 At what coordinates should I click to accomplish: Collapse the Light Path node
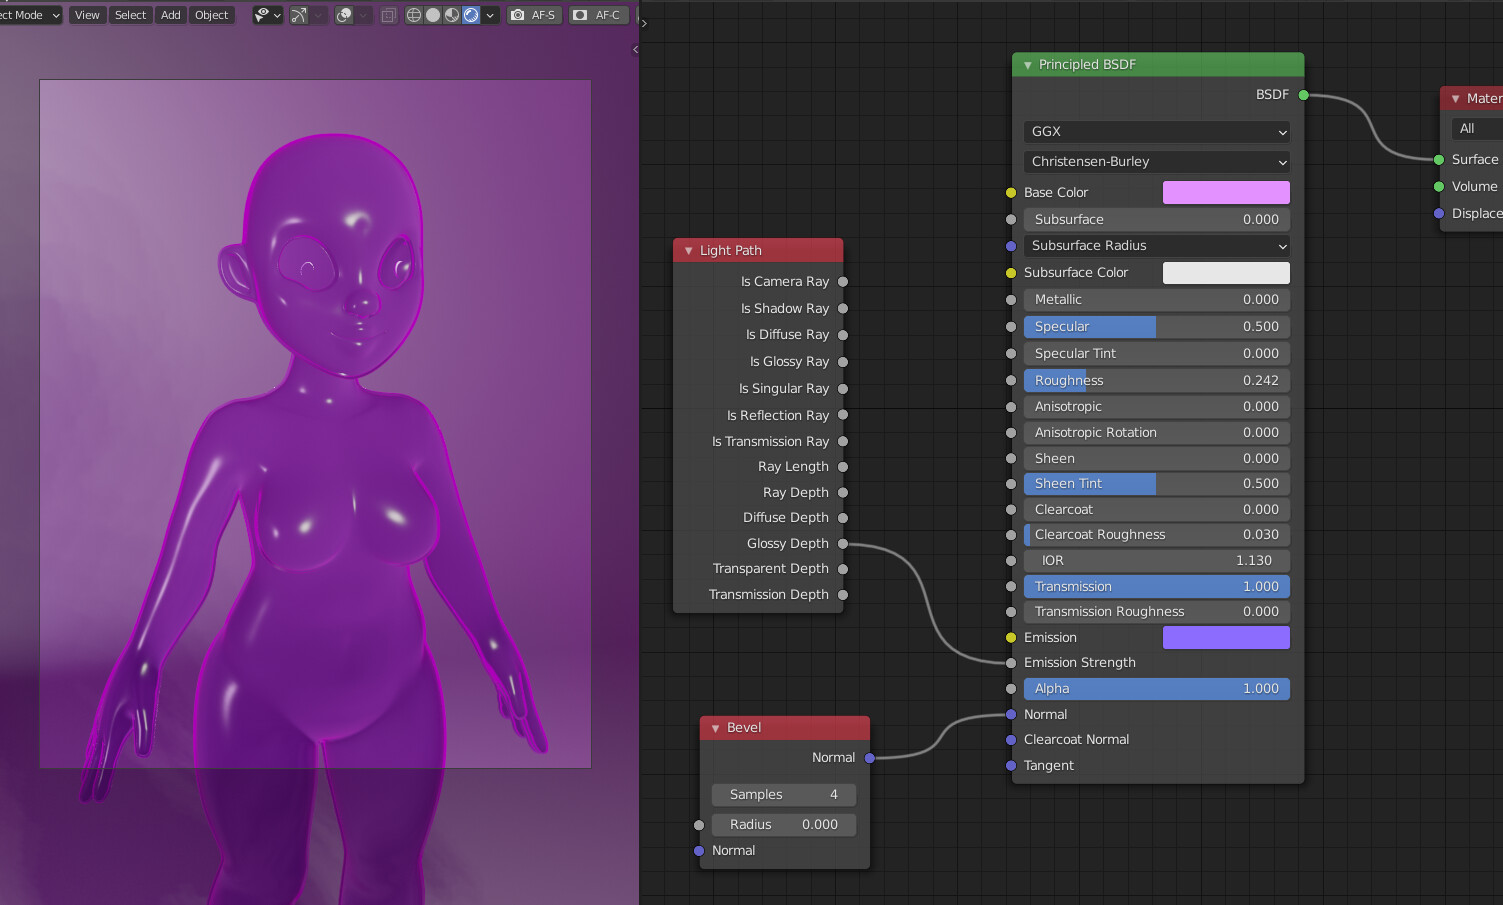[688, 251]
